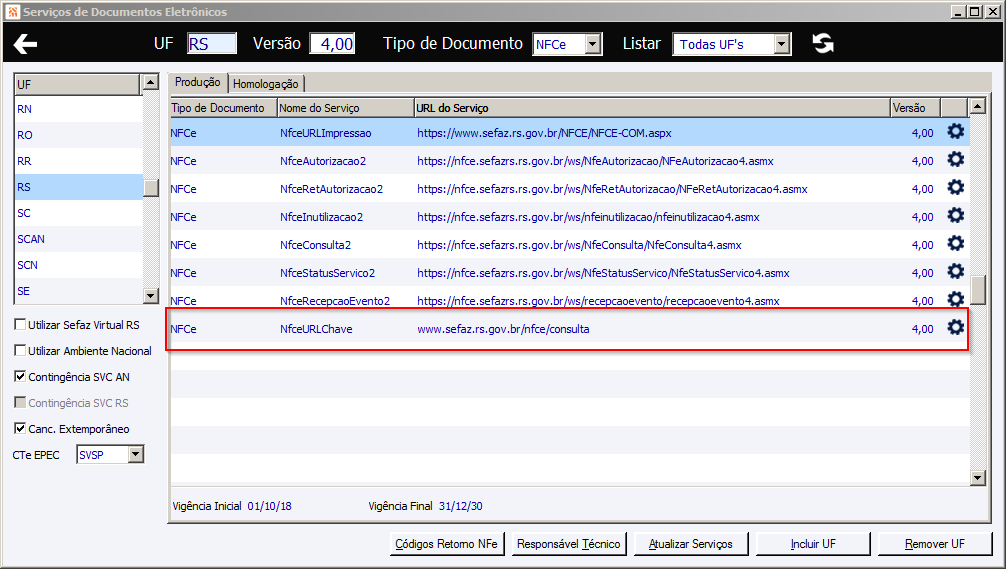Switch to the Homologação tab
The image size is (1006, 569).
(x=266, y=83)
